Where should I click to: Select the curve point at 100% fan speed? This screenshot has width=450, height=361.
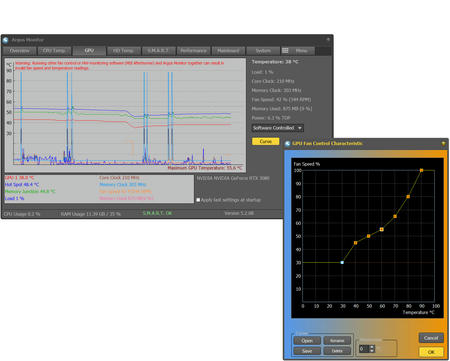pos(421,170)
